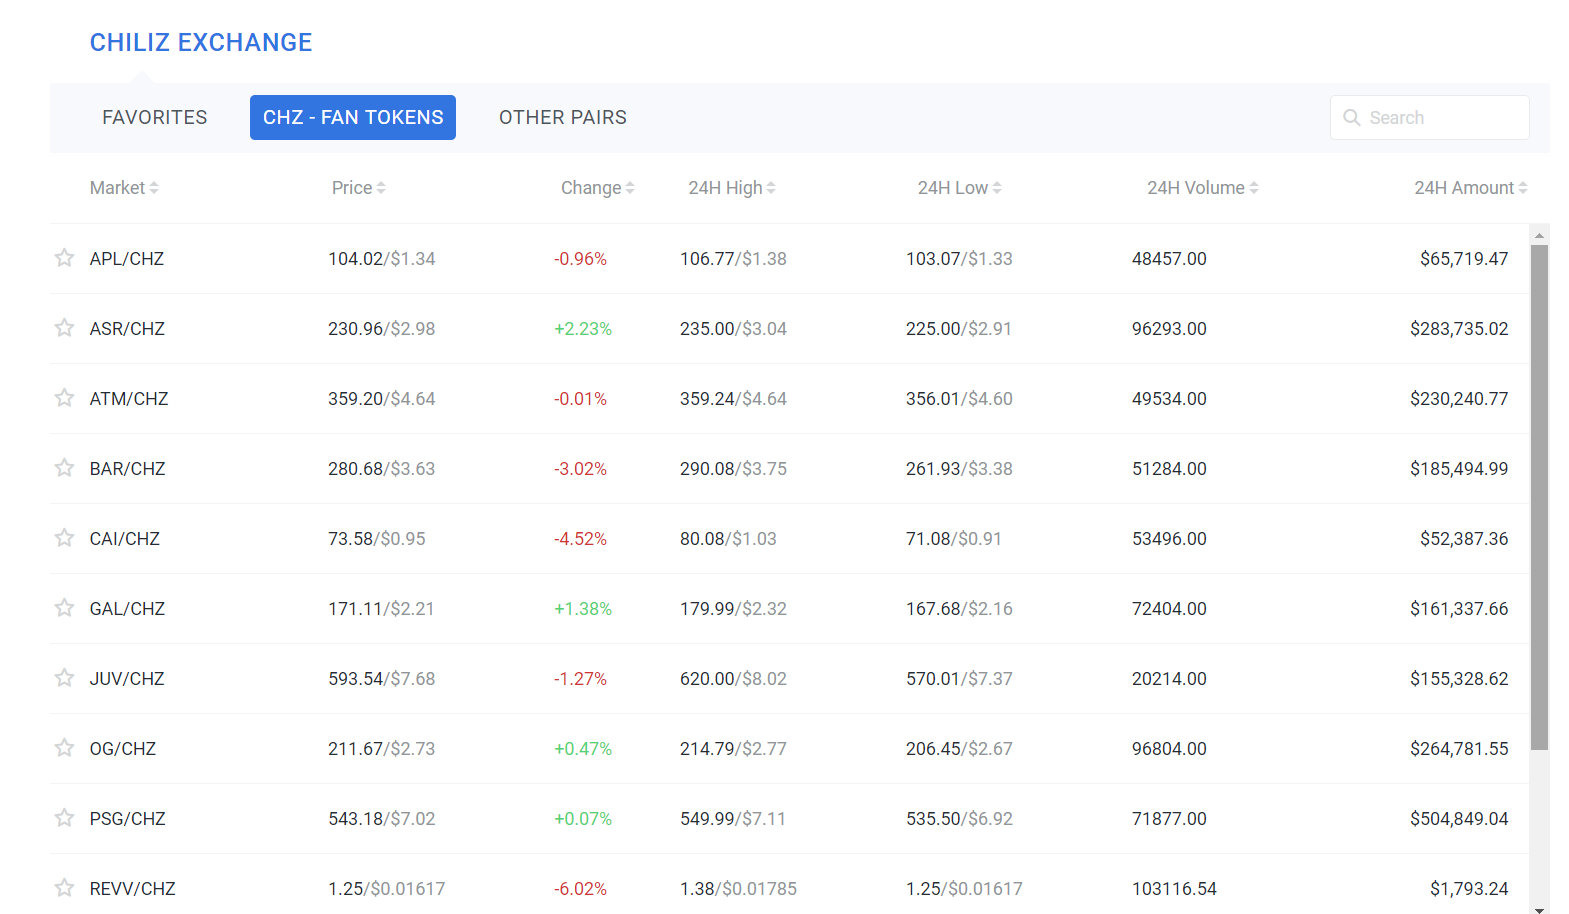Add OG/CHZ to favorites via star

click(x=64, y=748)
